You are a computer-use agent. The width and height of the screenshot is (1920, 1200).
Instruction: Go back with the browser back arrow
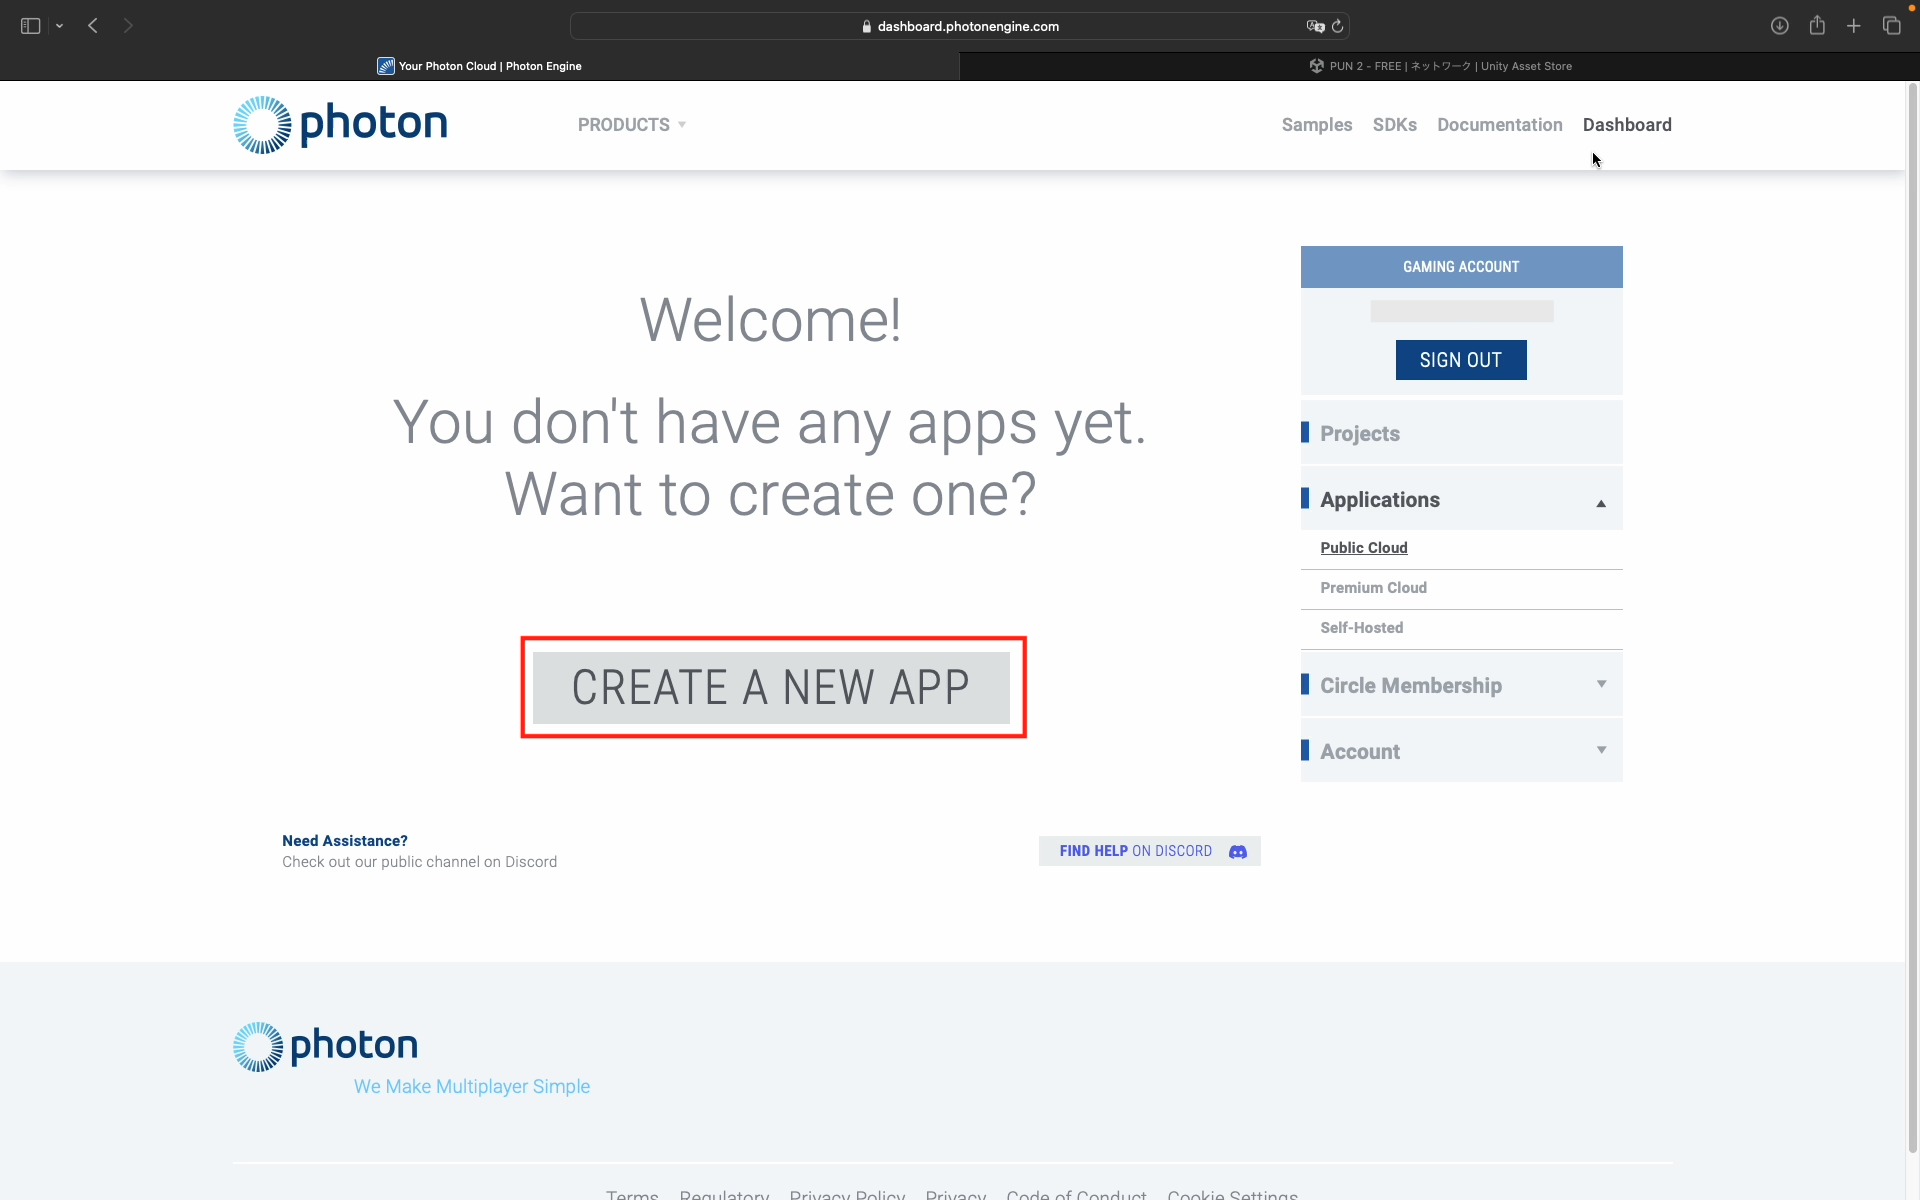tap(93, 26)
